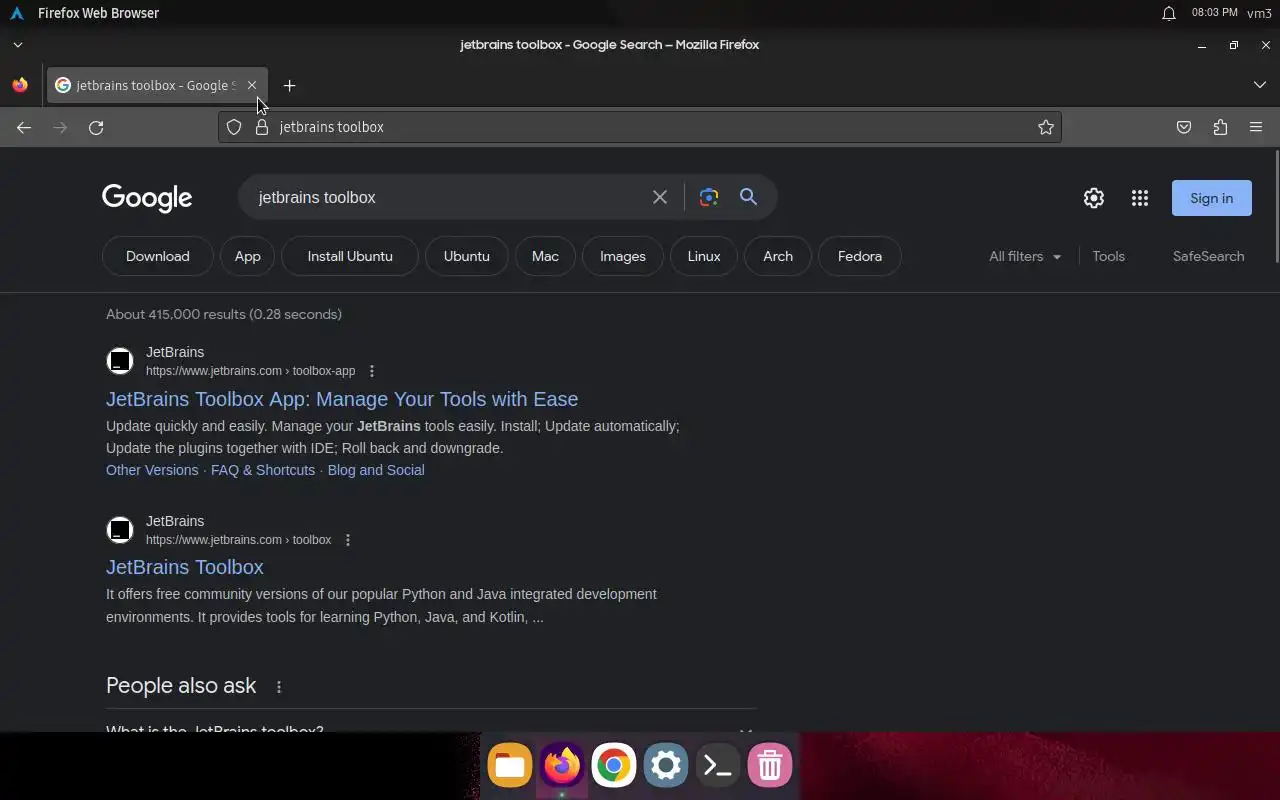Open Google quick settings gear
Image resolution: width=1280 pixels, height=800 pixels.
[x=1094, y=198]
